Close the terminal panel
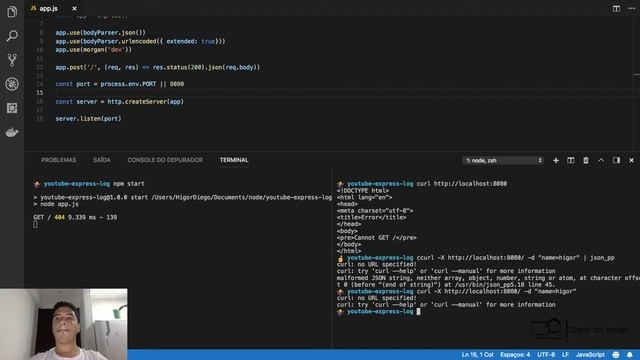 coord(631,160)
